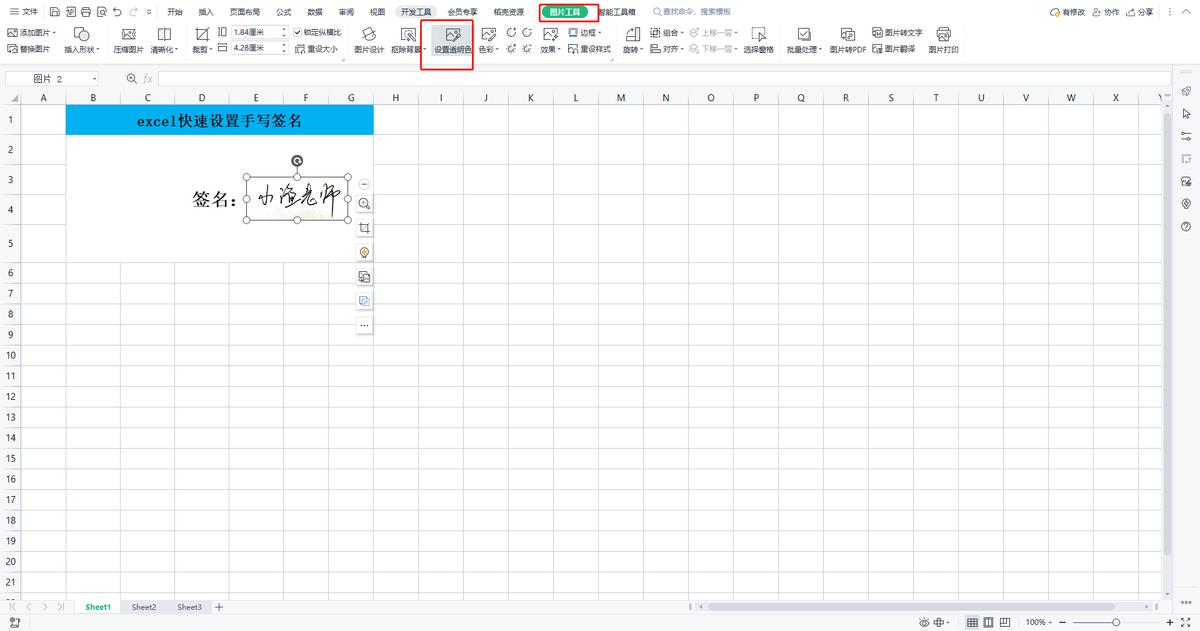Click the zoom slider handle in status bar

tap(1115, 622)
